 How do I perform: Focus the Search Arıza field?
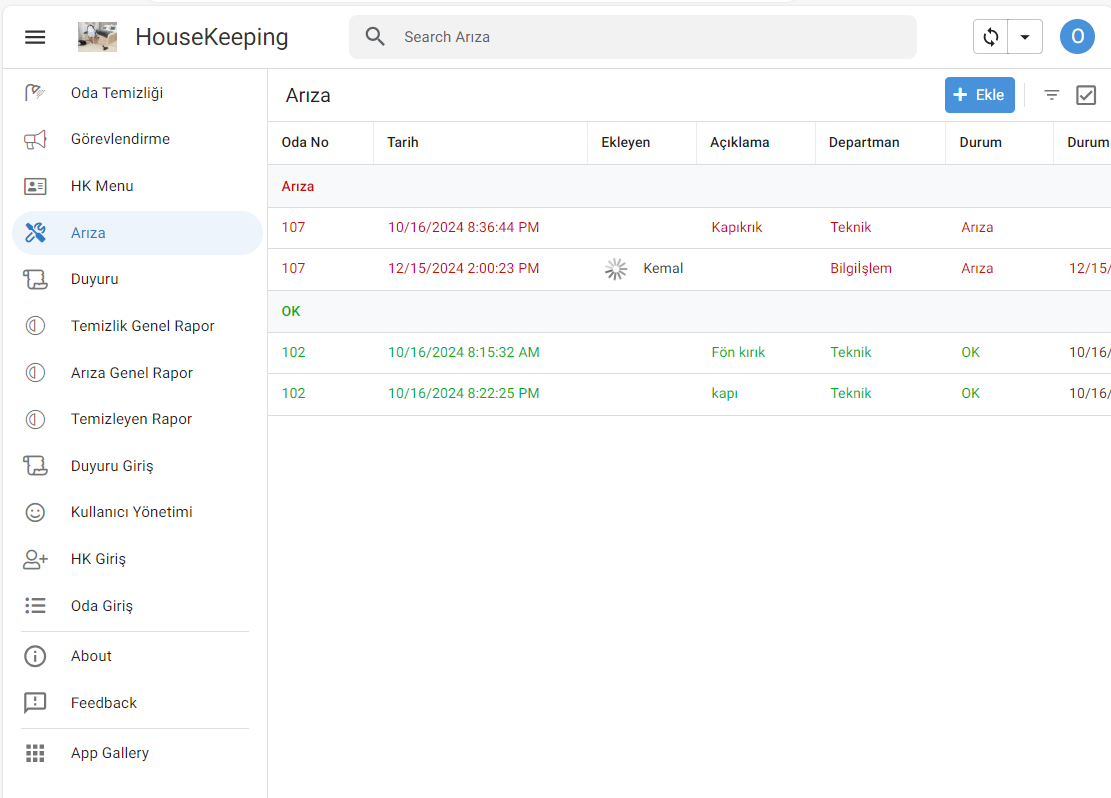coord(633,37)
